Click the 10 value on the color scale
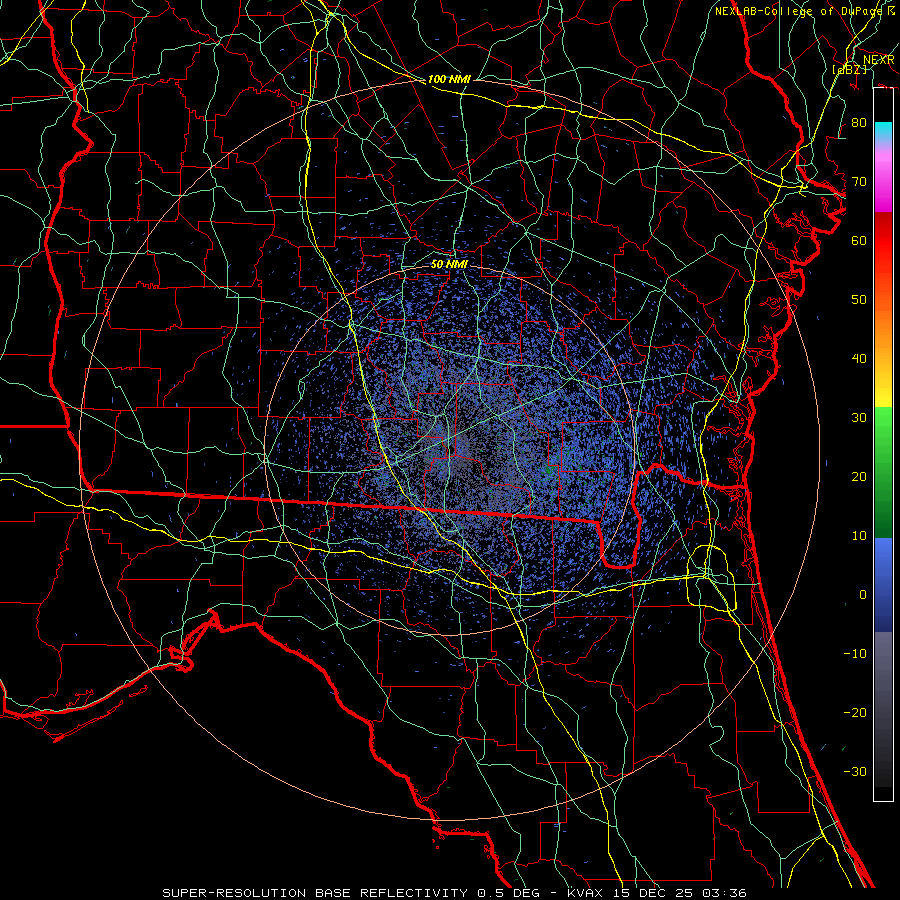The height and width of the screenshot is (900, 900). (859, 536)
